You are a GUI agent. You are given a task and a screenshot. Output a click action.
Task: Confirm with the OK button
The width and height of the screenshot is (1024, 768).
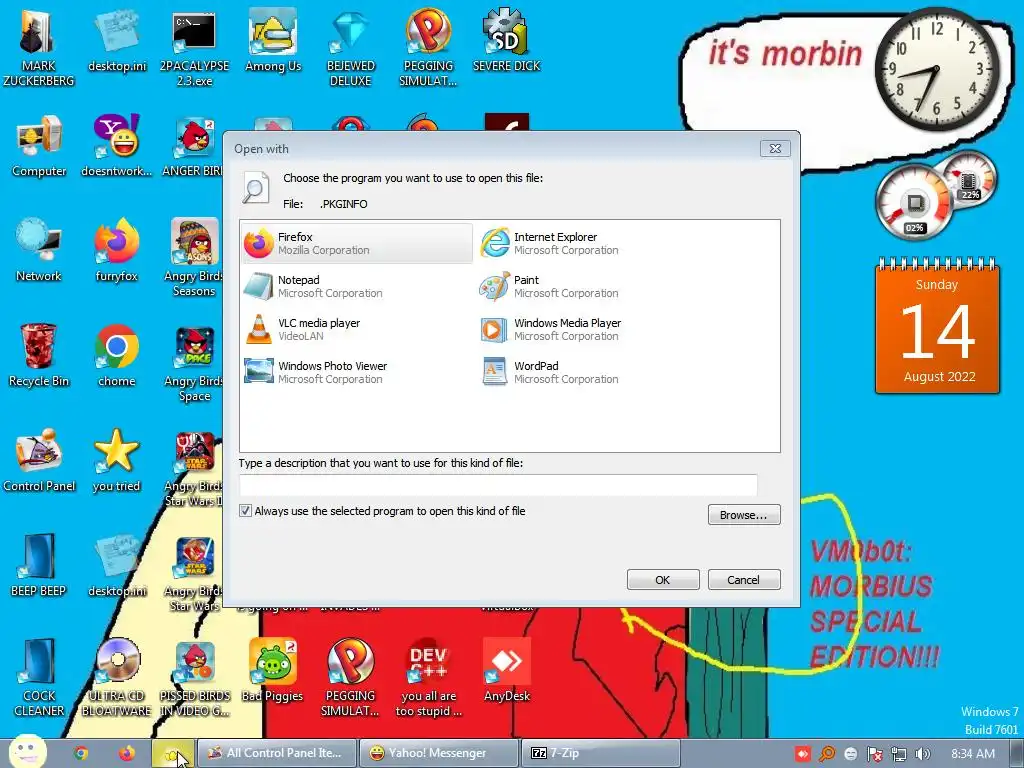[663, 580]
